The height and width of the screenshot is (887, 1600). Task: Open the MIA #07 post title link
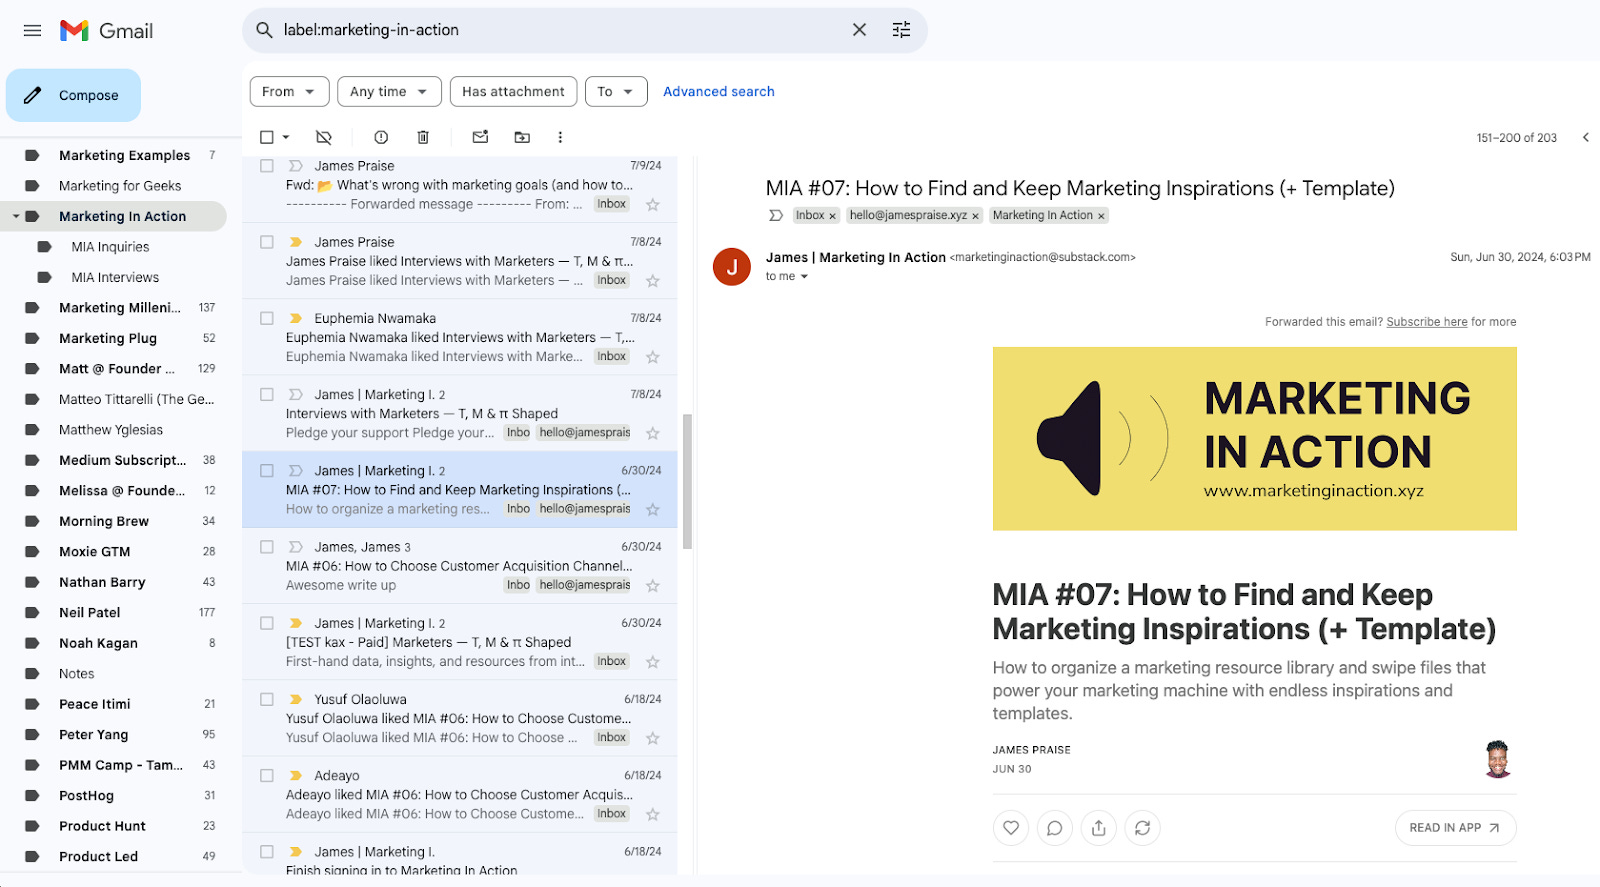click(1244, 612)
